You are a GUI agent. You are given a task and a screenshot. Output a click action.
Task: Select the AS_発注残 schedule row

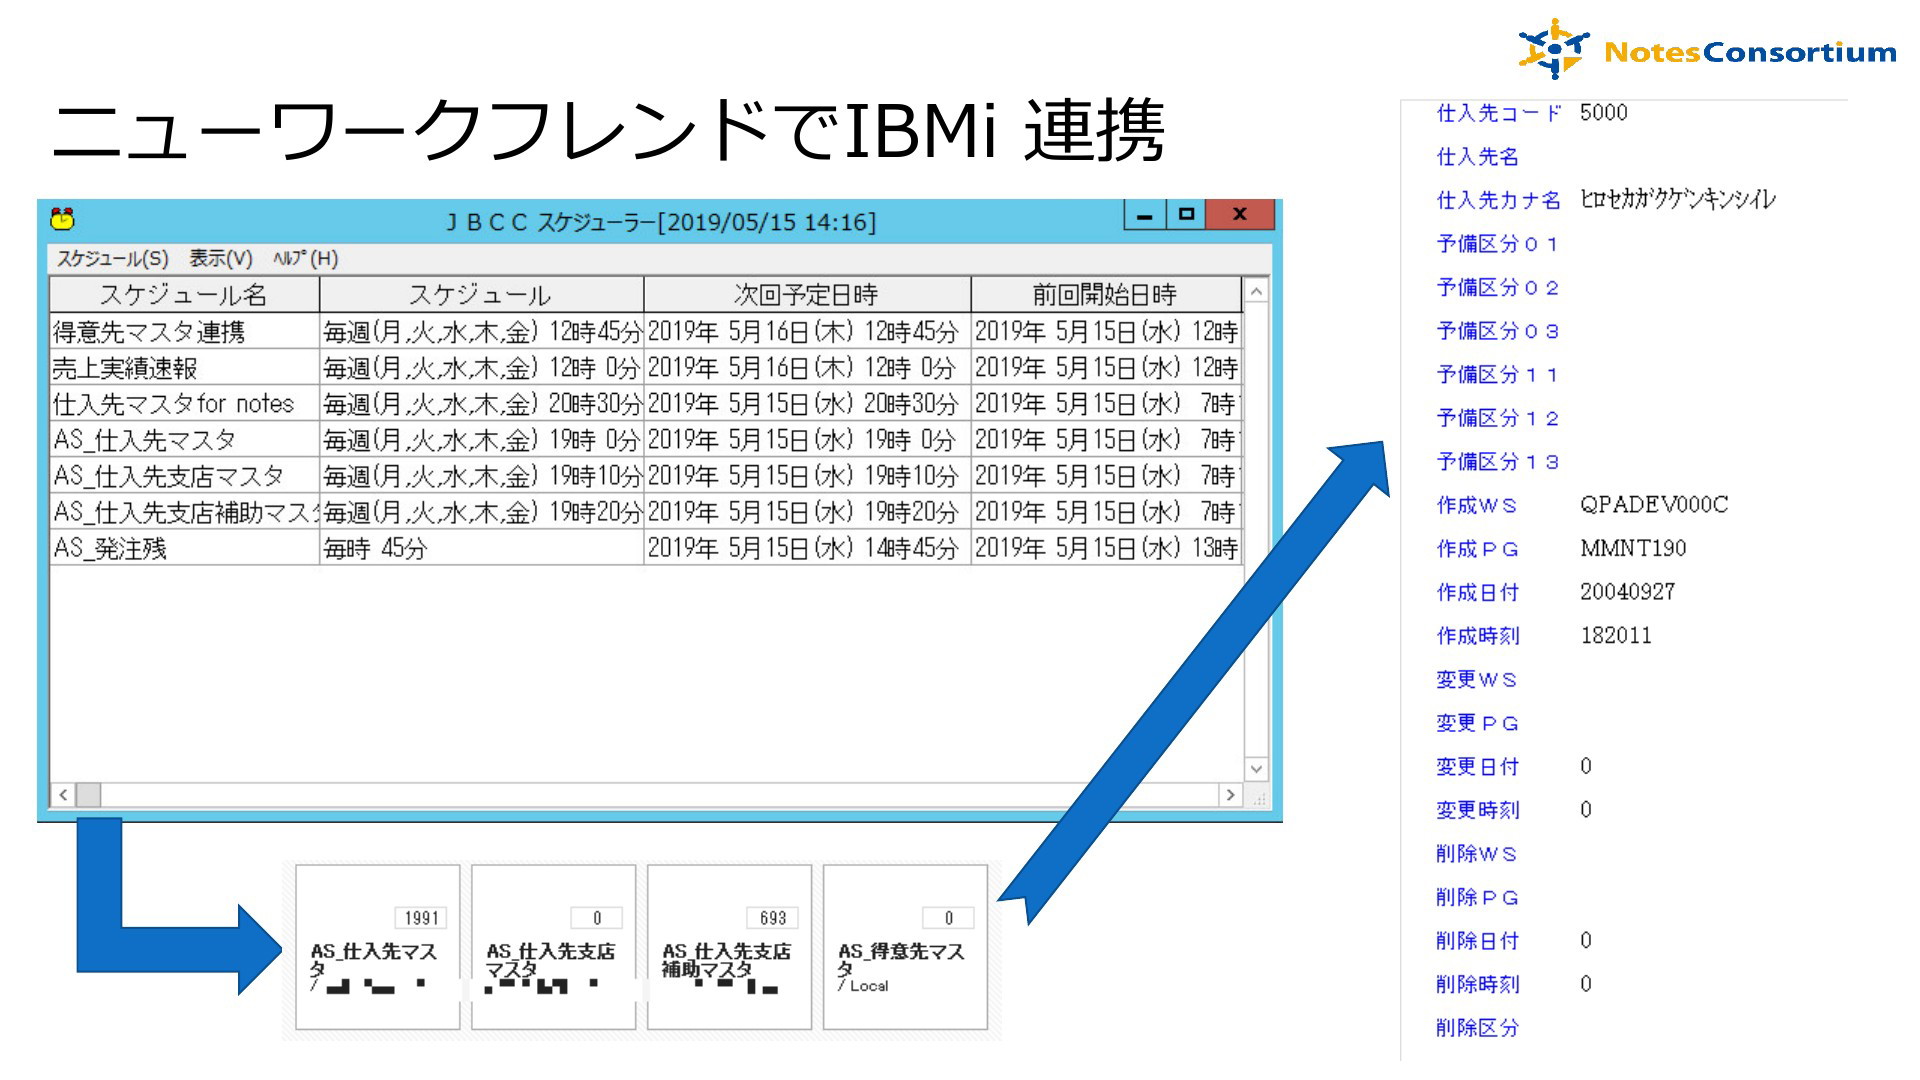pyautogui.click(x=645, y=548)
